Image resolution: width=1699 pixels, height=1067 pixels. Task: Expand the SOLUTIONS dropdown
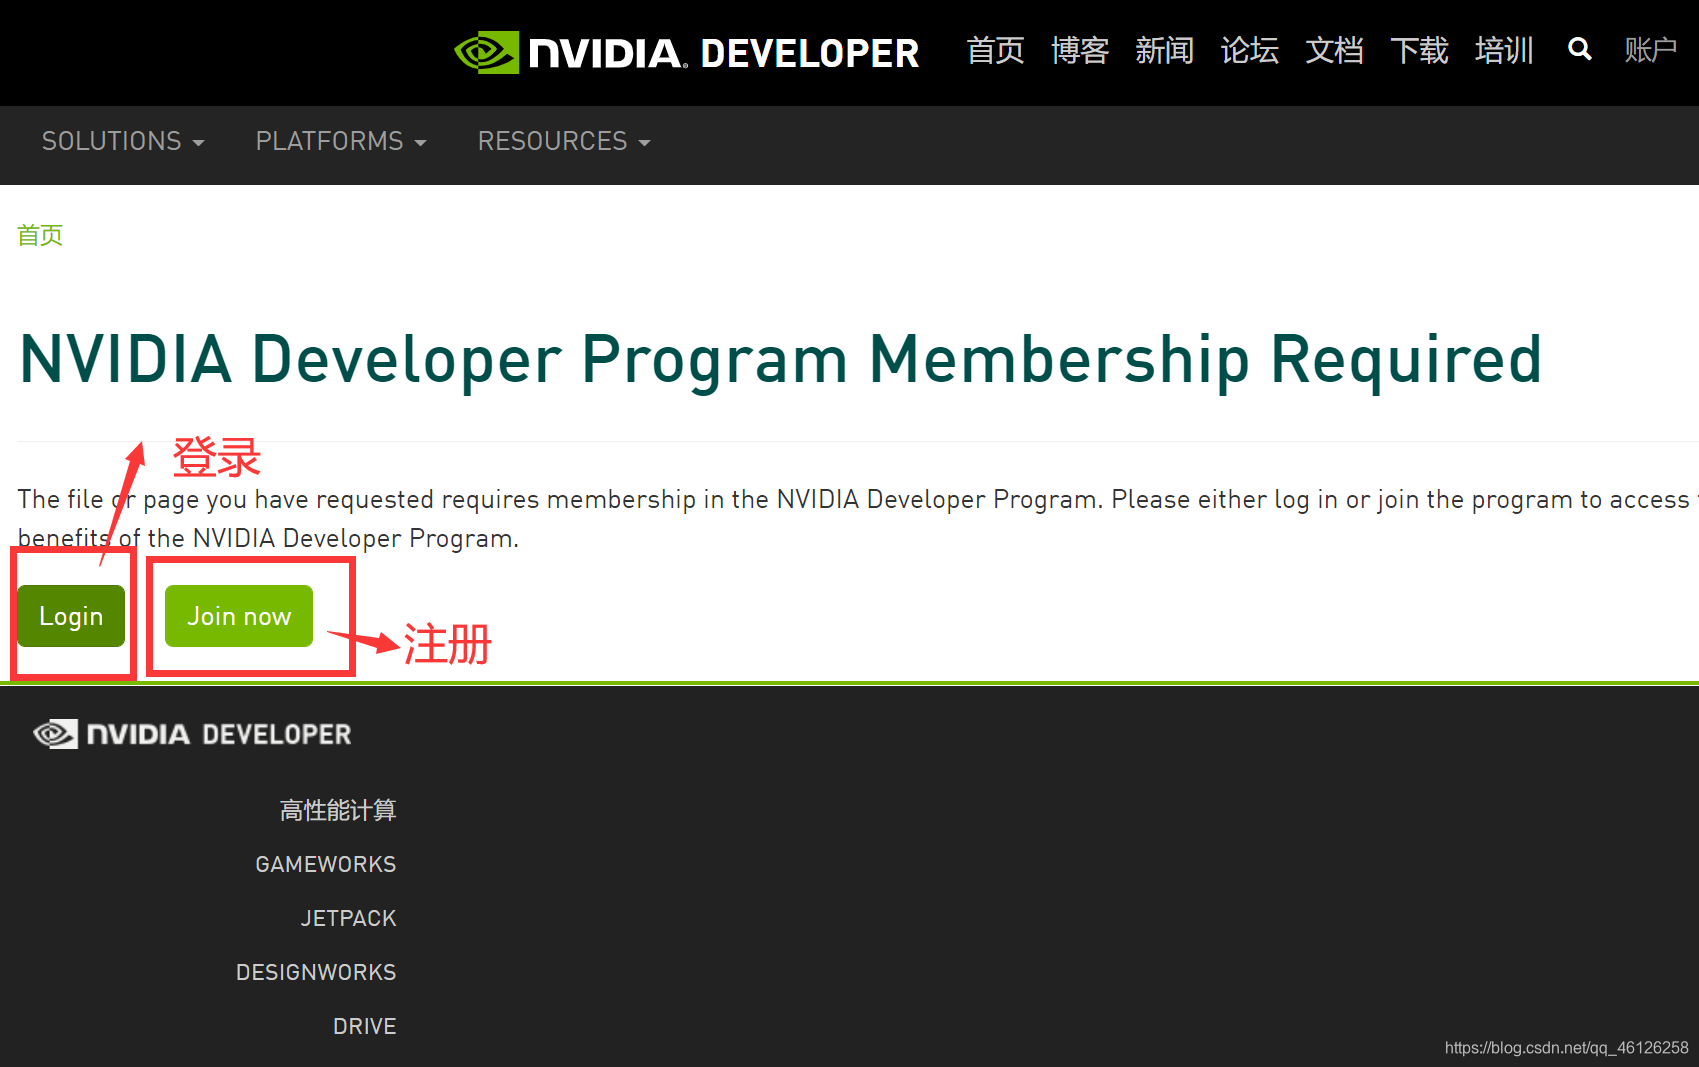coord(123,141)
